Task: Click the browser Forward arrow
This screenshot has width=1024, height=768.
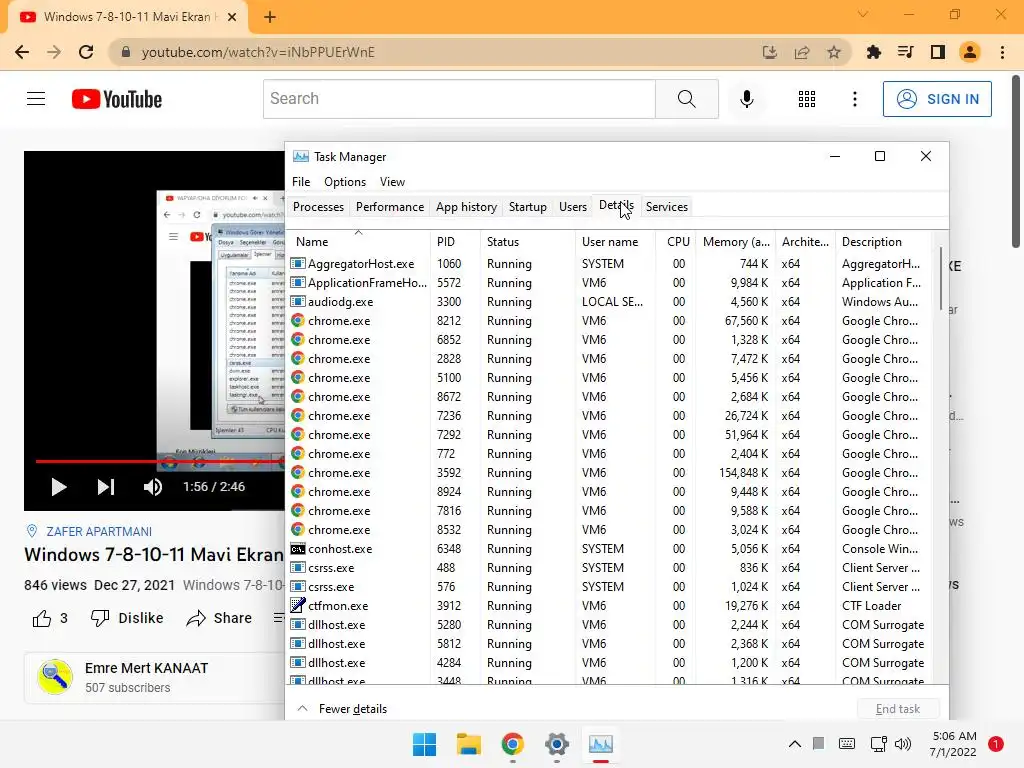Action: (54, 52)
